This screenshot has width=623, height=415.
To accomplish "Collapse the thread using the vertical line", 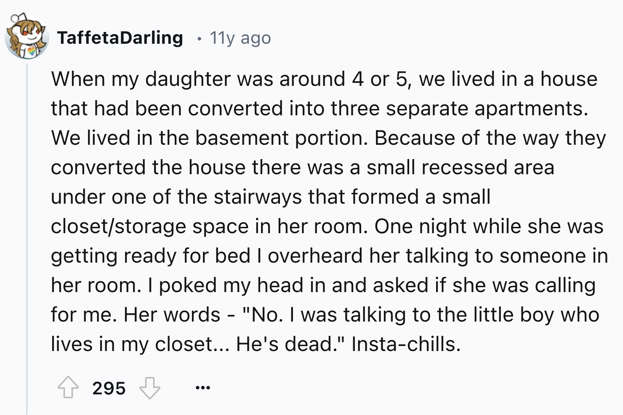I will point(27,239).
